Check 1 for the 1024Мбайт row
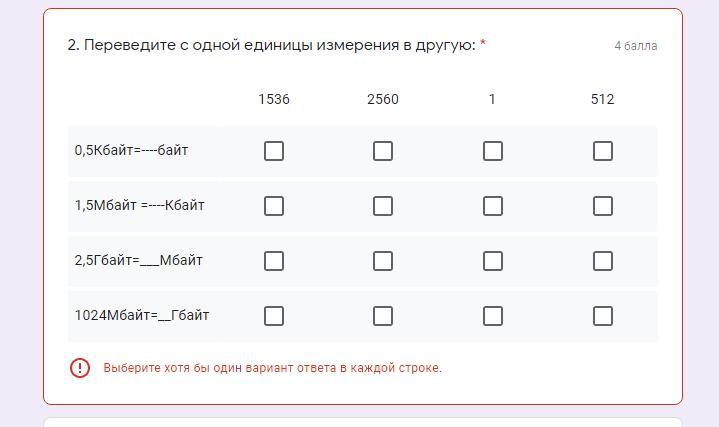 click(492, 316)
